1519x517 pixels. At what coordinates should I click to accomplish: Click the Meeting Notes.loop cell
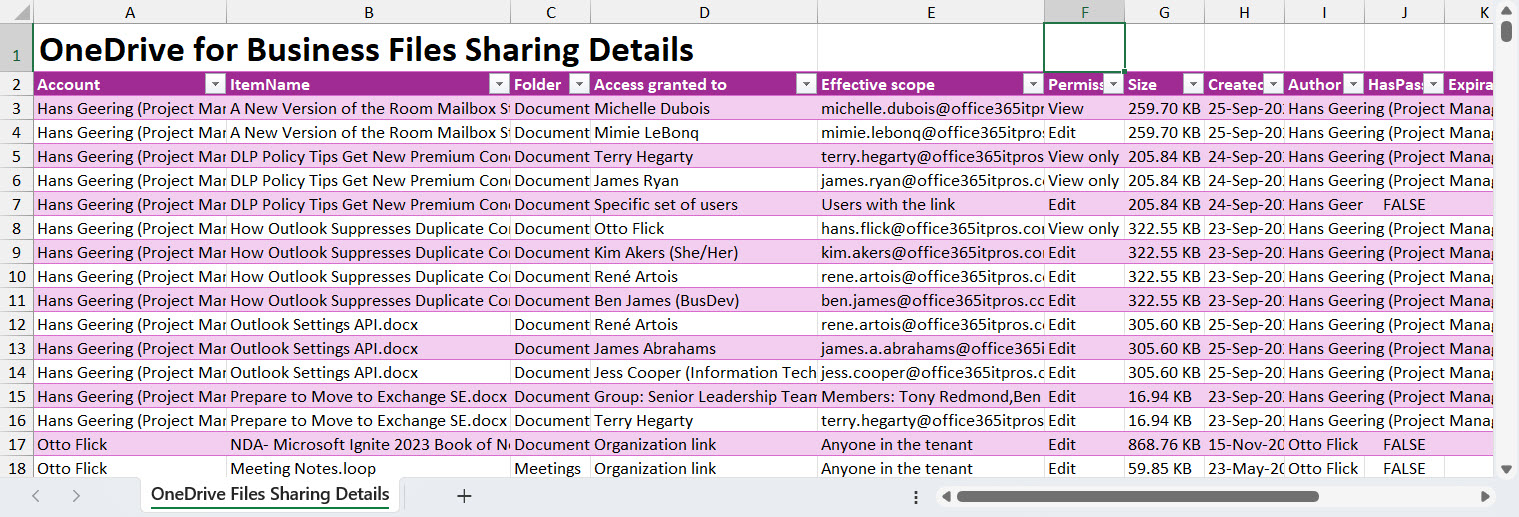(x=369, y=468)
